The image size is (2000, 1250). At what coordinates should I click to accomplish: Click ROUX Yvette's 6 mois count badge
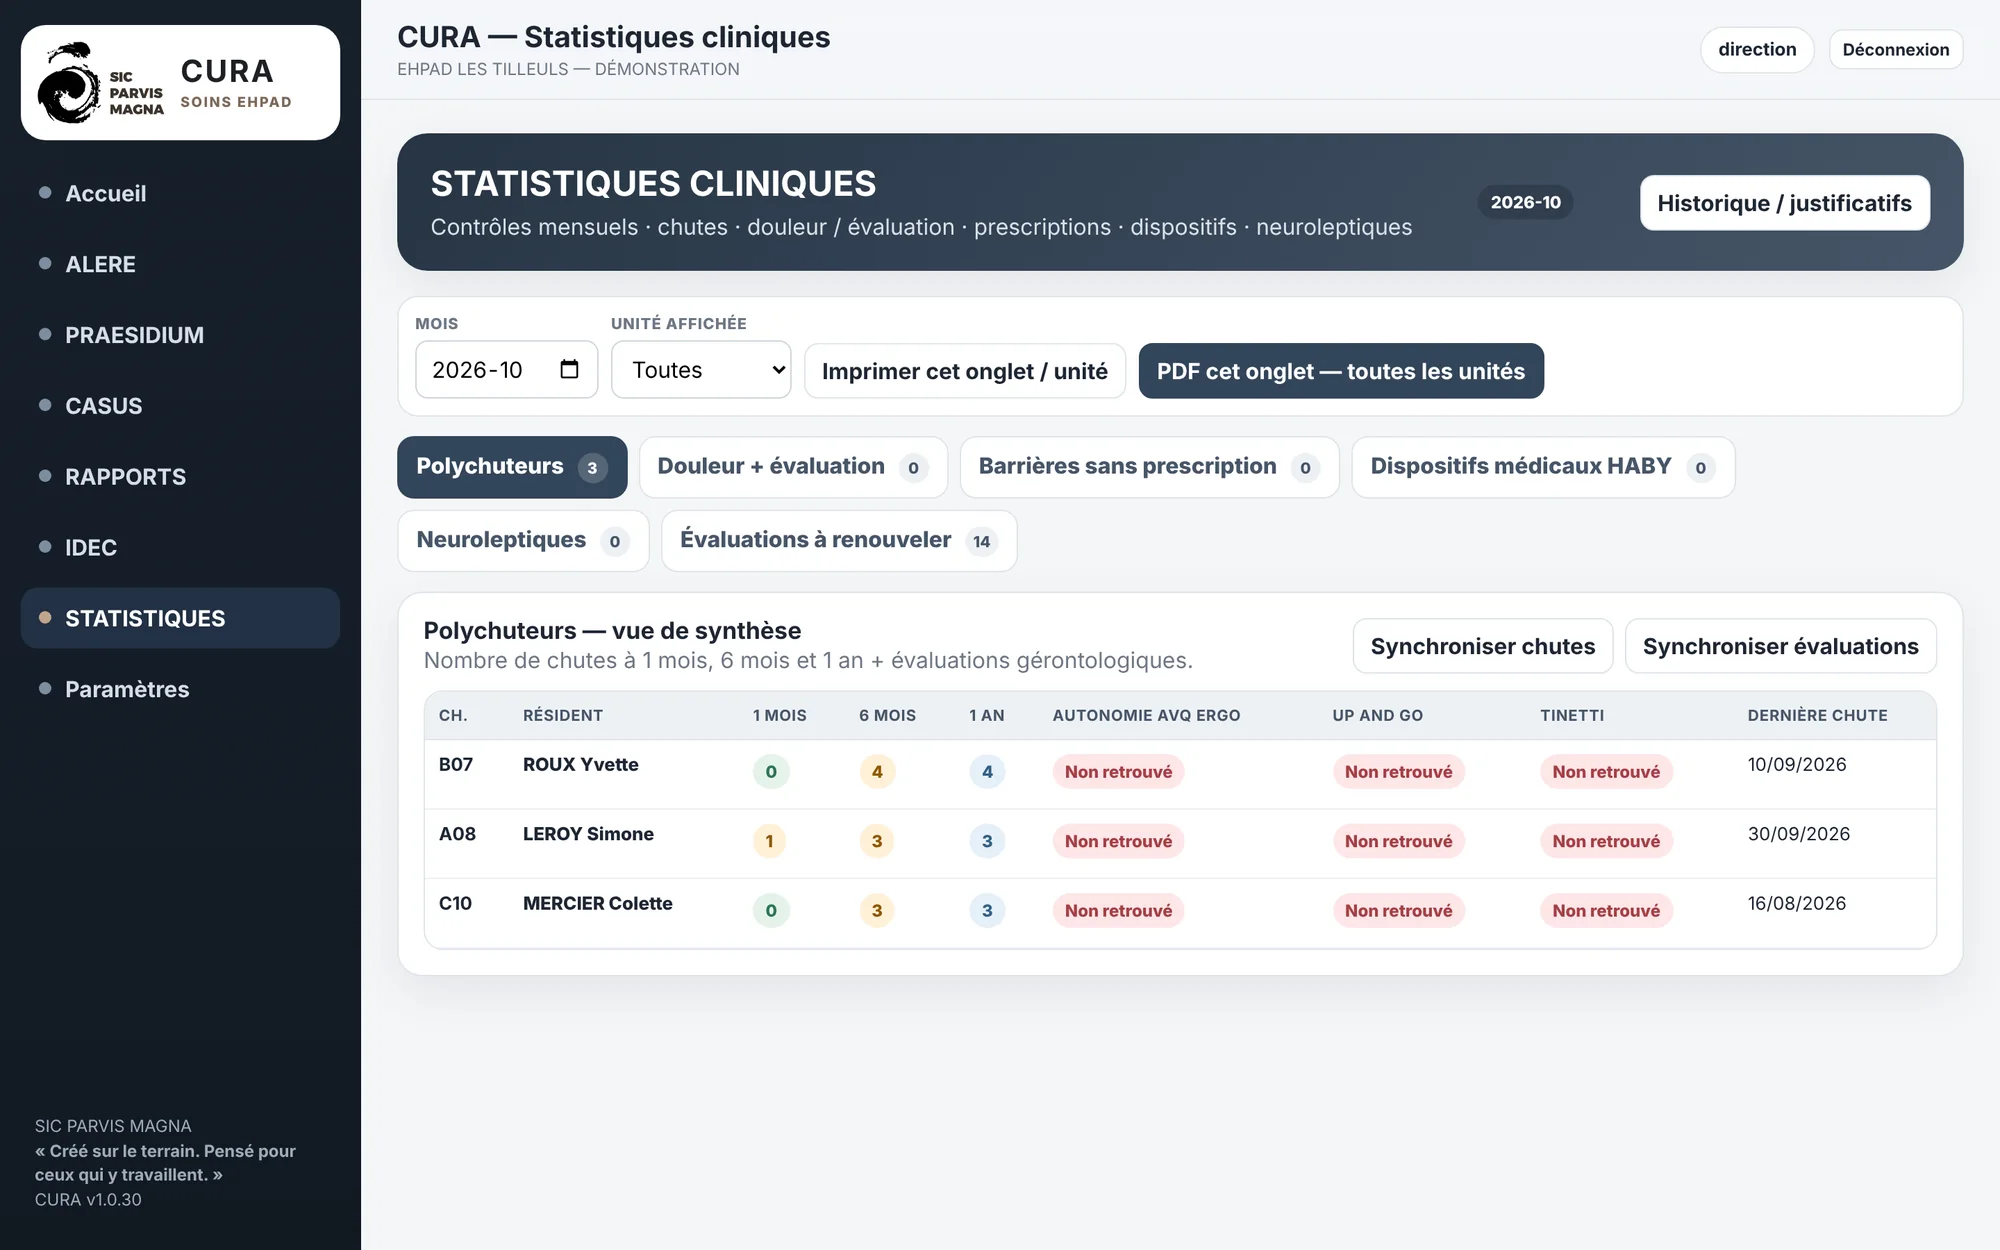point(877,772)
